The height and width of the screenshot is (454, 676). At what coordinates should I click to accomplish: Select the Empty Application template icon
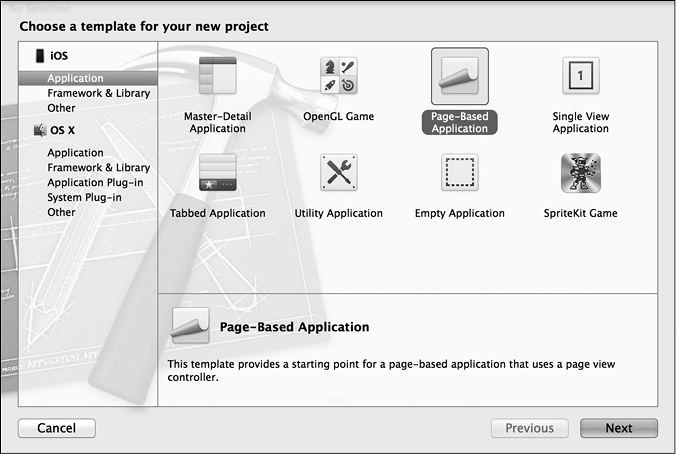tap(459, 173)
